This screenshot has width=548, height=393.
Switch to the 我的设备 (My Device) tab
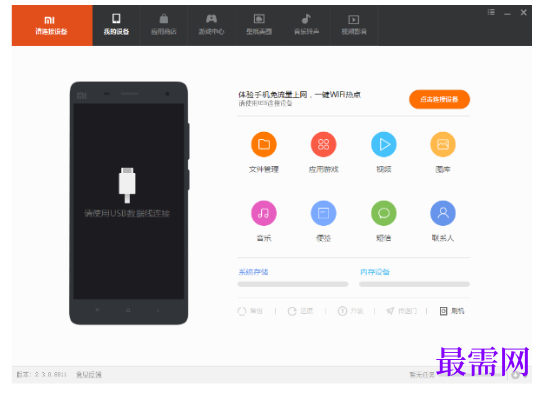[116, 25]
